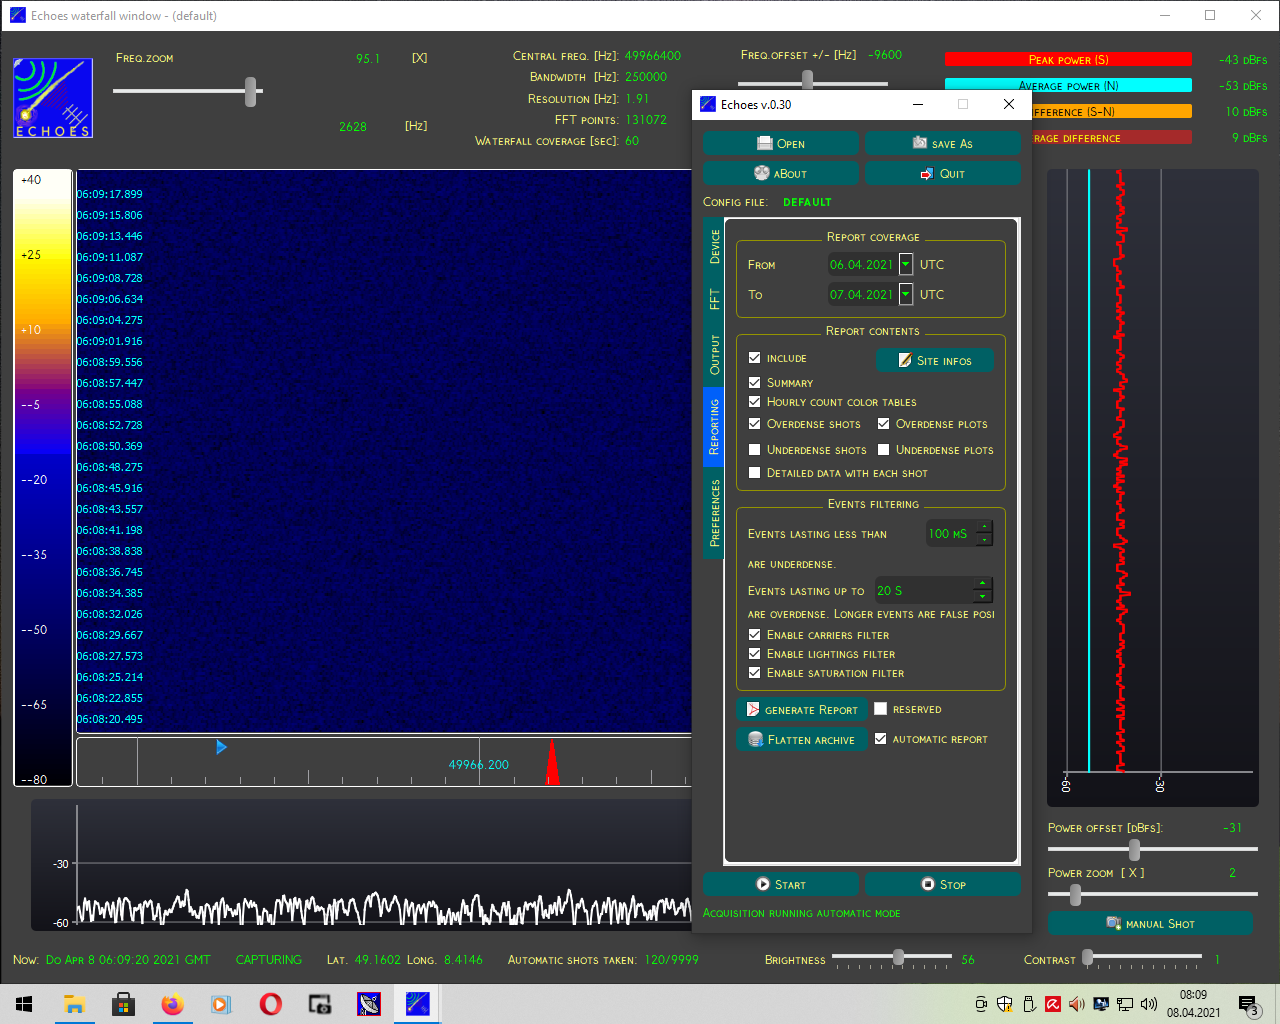Open satellite dish app in taskbar
This screenshot has height=1024, width=1280.
point(369,1004)
